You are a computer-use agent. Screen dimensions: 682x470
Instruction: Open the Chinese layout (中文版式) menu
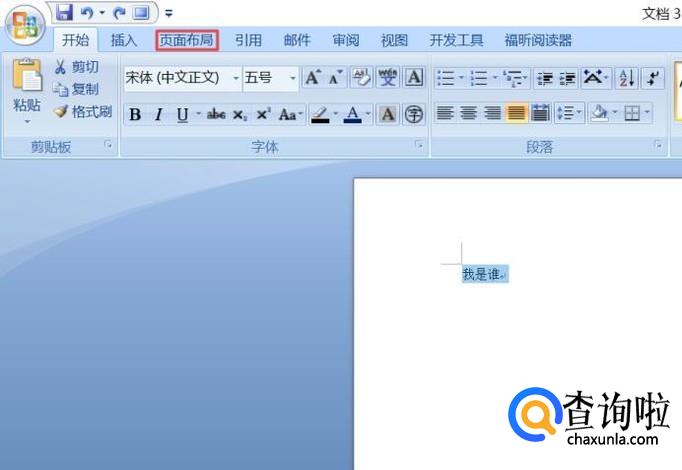point(595,78)
